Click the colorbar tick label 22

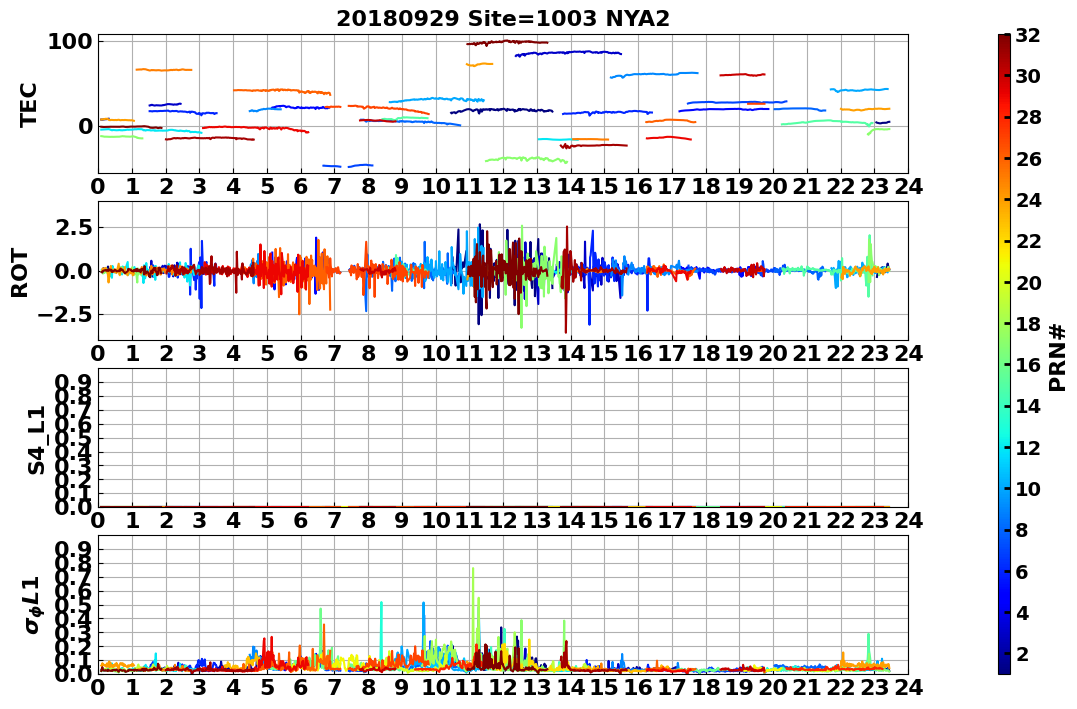tap(1028, 241)
